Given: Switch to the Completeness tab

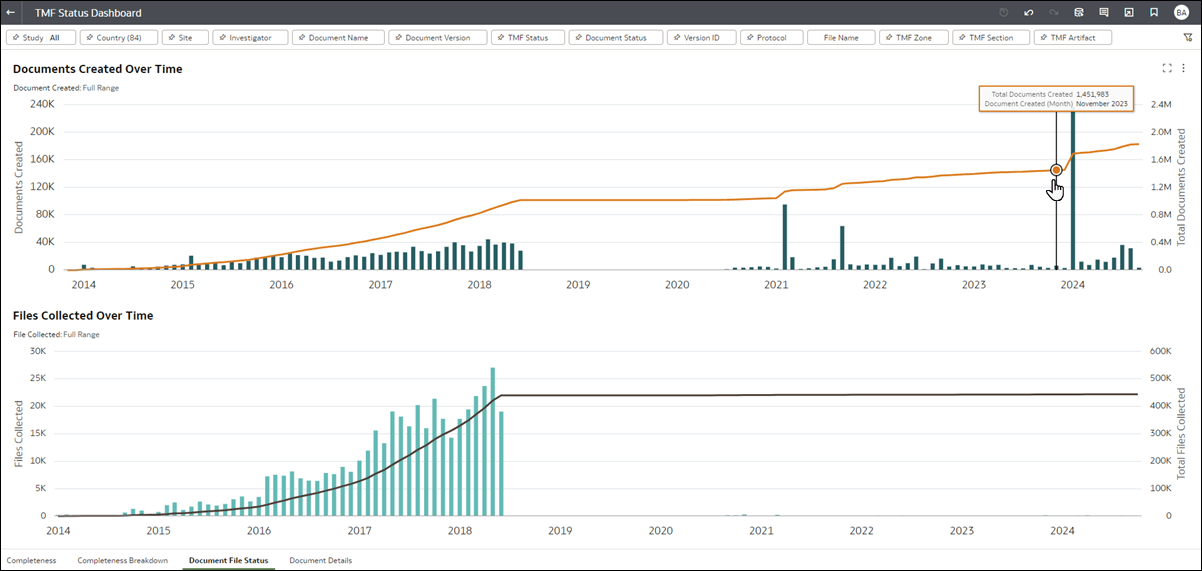Looking at the screenshot, I should pyautogui.click(x=33, y=560).
